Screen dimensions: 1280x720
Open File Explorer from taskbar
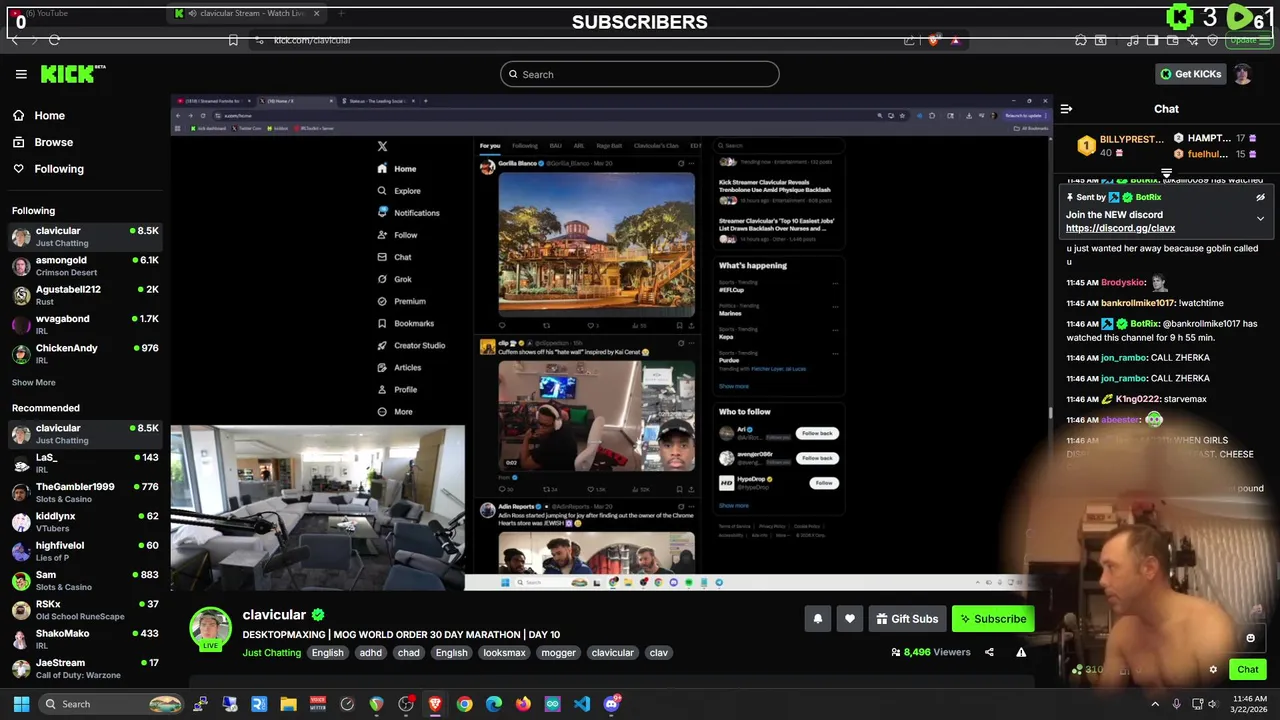(288, 704)
